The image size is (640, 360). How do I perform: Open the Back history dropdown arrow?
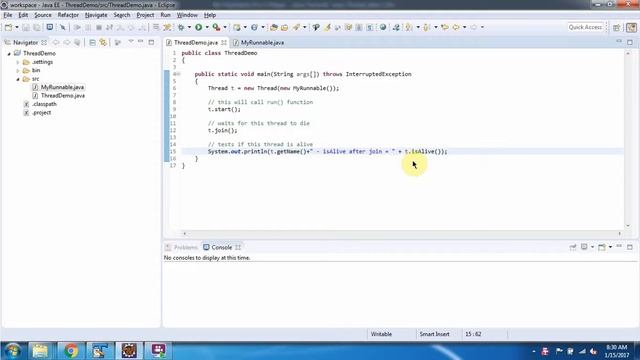pos(464,27)
